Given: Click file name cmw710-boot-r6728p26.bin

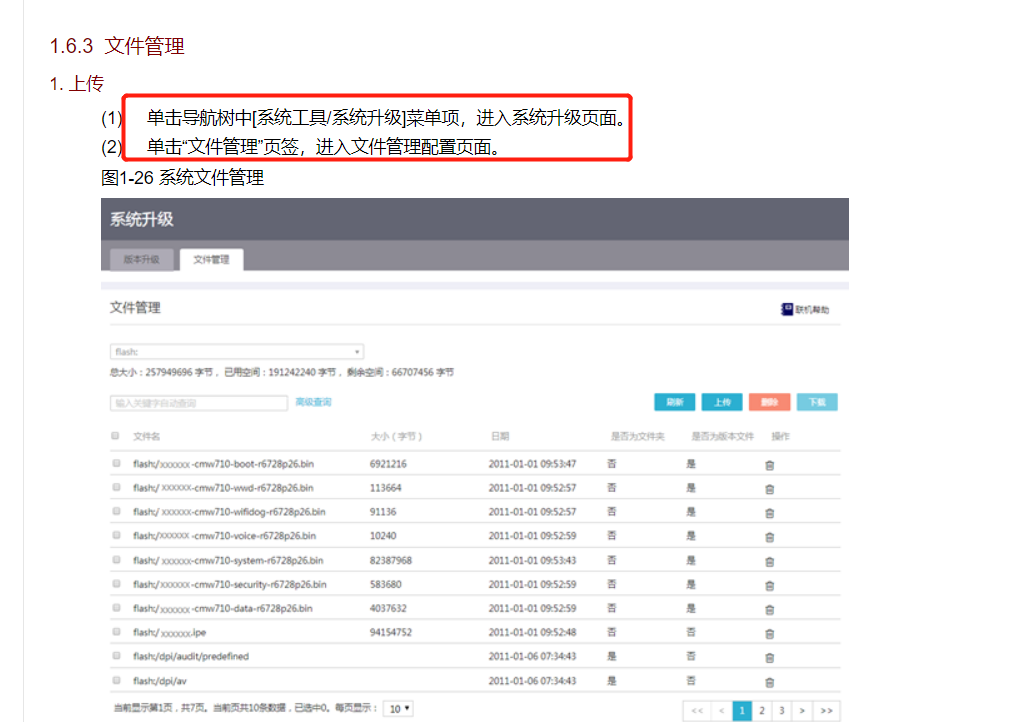Looking at the screenshot, I should point(223,464).
